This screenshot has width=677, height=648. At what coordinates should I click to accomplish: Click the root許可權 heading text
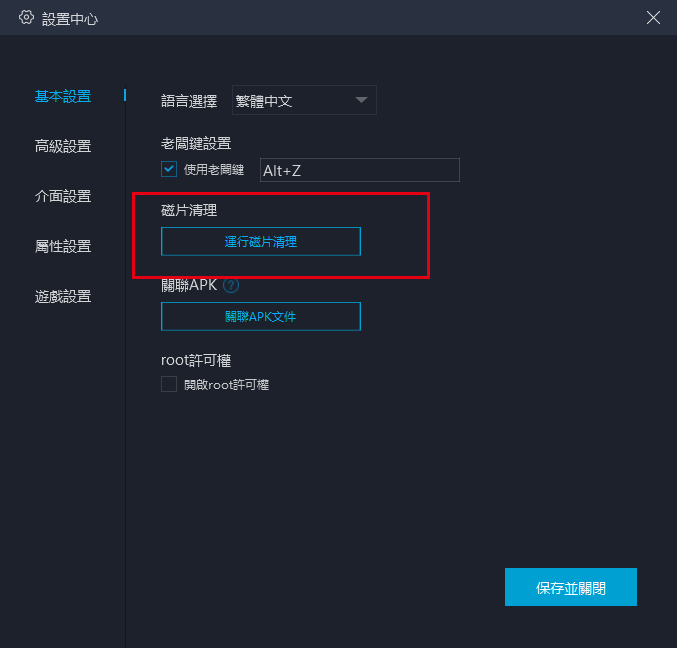(x=196, y=360)
